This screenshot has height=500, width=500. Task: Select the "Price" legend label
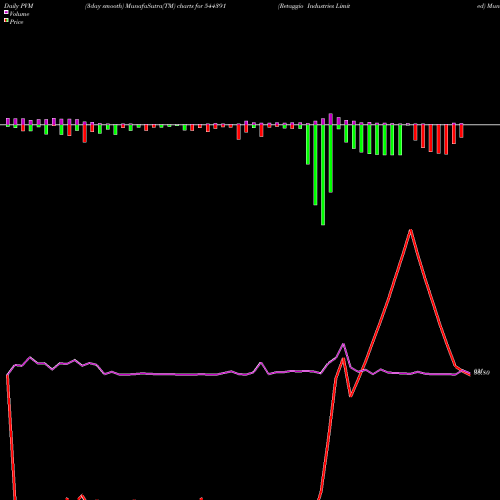click(x=16, y=22)
